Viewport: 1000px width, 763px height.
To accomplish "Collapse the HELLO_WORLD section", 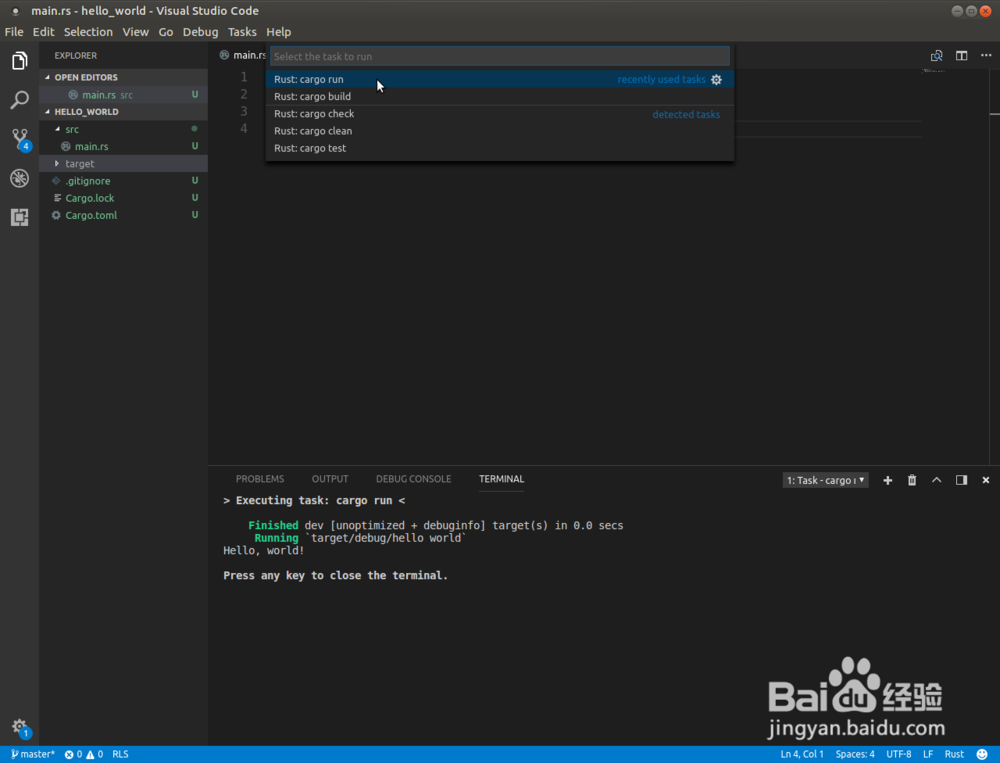I will 47,112.
